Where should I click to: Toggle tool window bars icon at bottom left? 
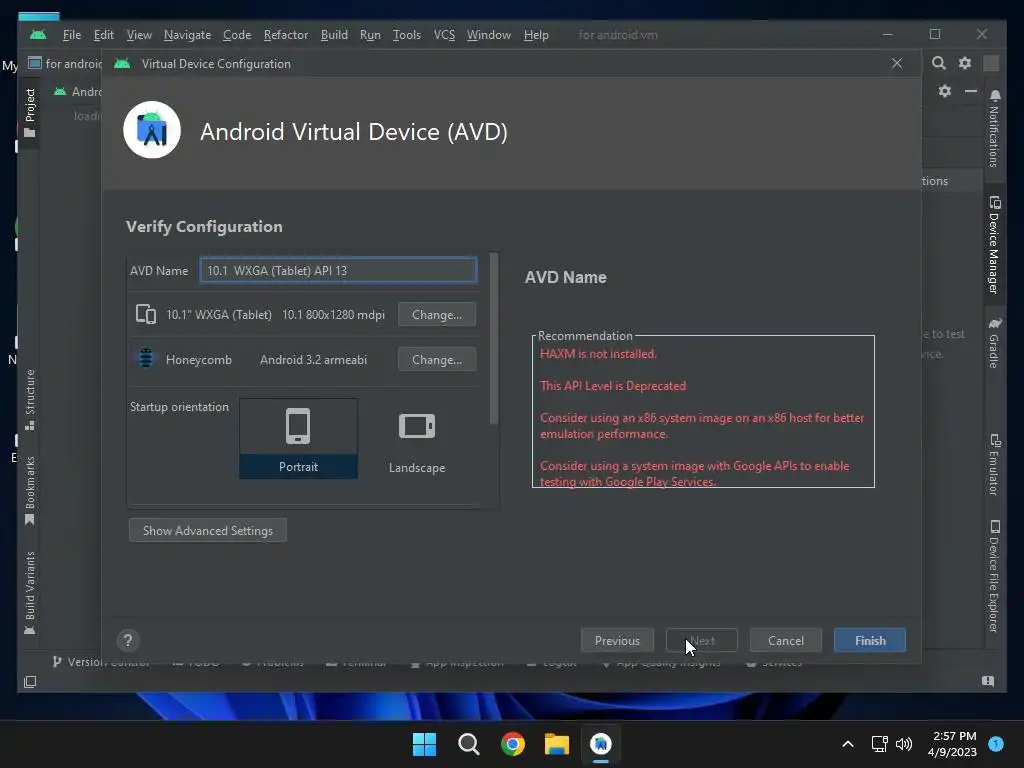coord(30,682)
